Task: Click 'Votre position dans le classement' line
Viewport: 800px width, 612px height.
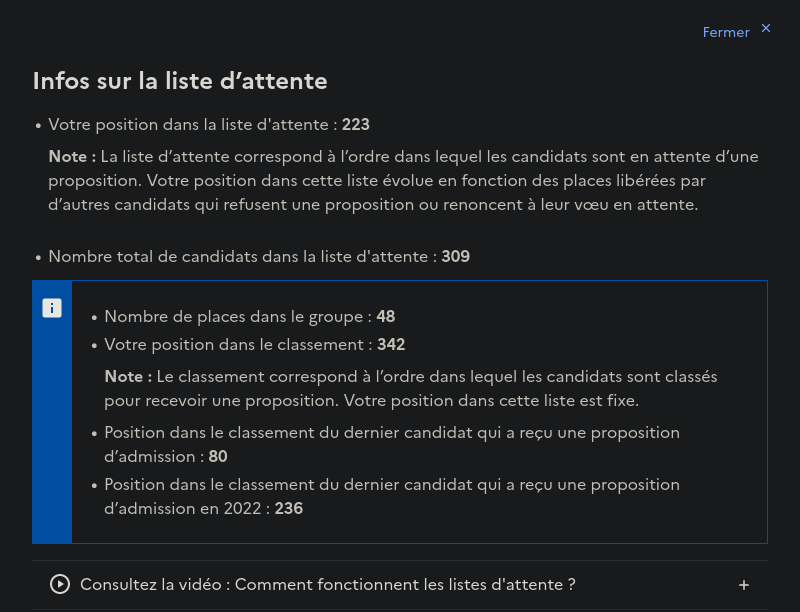Action: click(238, 345)
